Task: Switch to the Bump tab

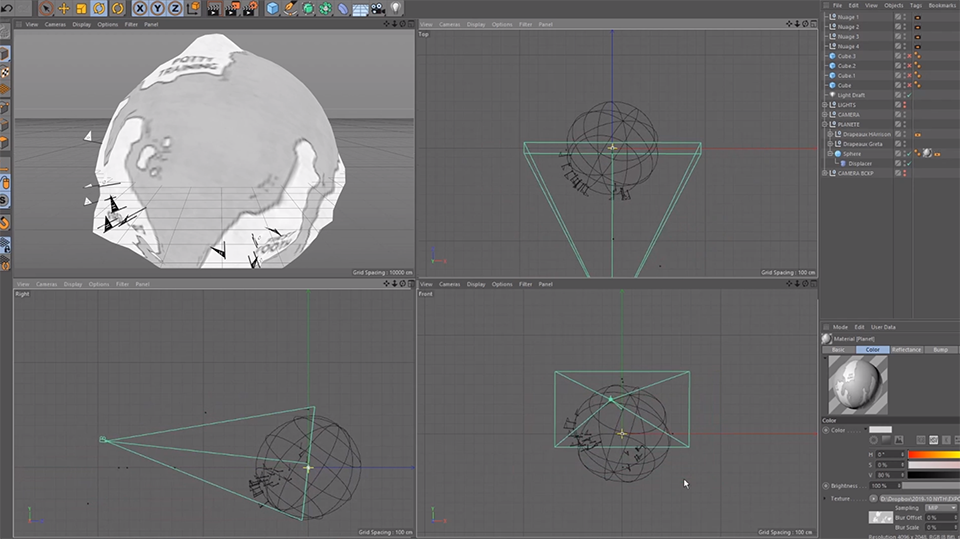Action: click(940, 350)
